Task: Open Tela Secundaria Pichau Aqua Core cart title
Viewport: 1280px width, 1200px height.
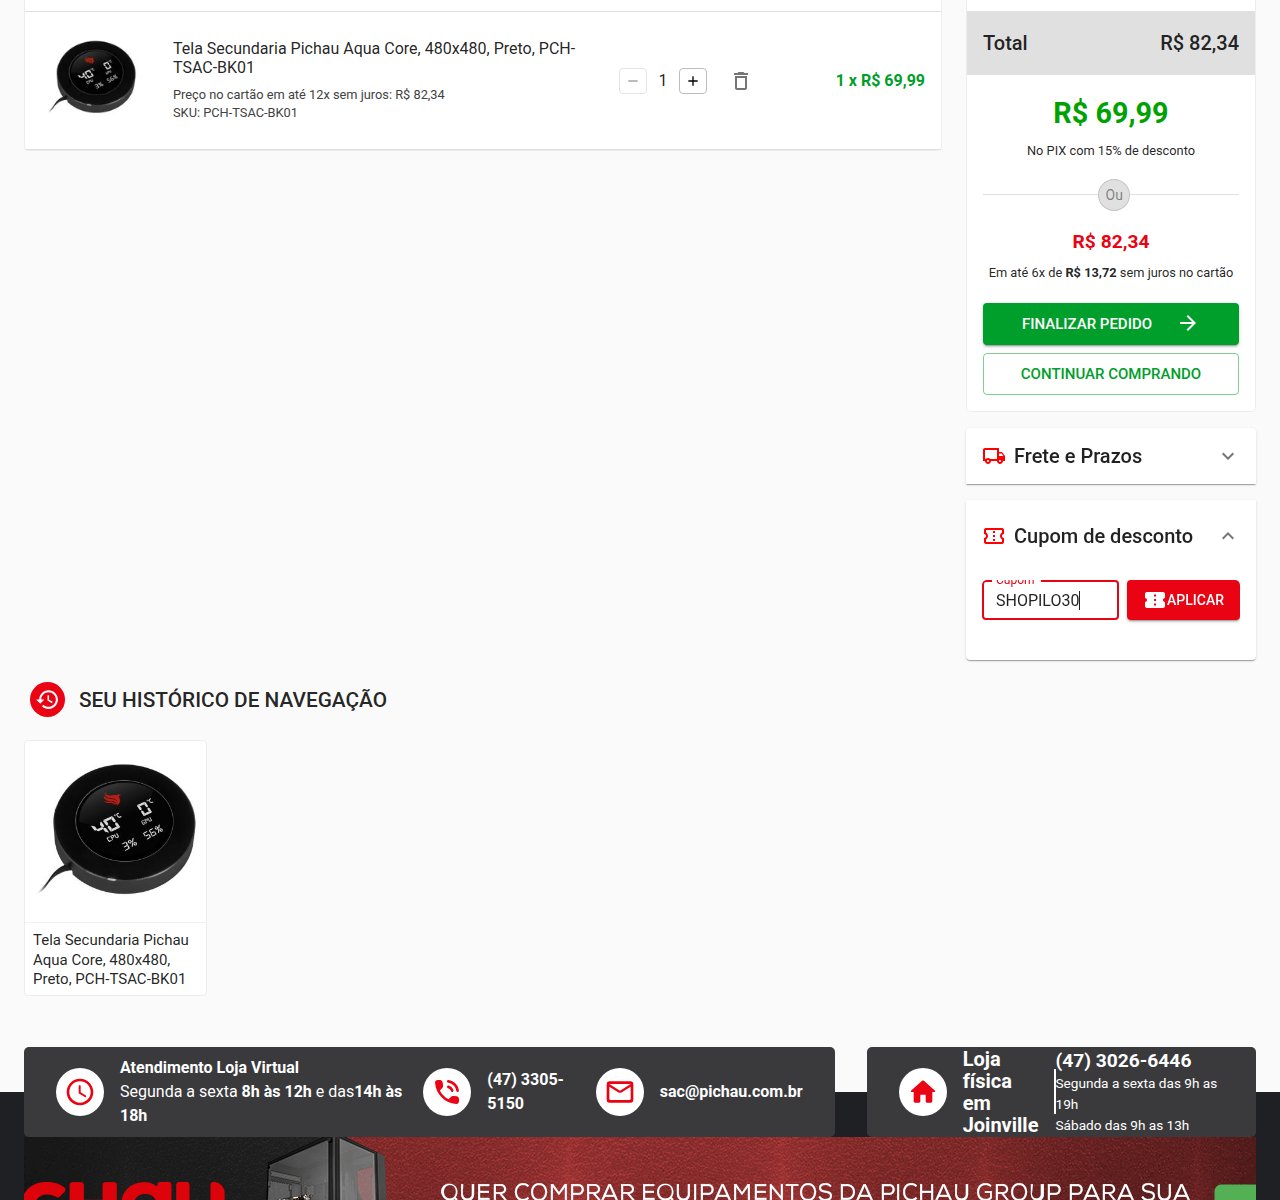Action: 374,58
